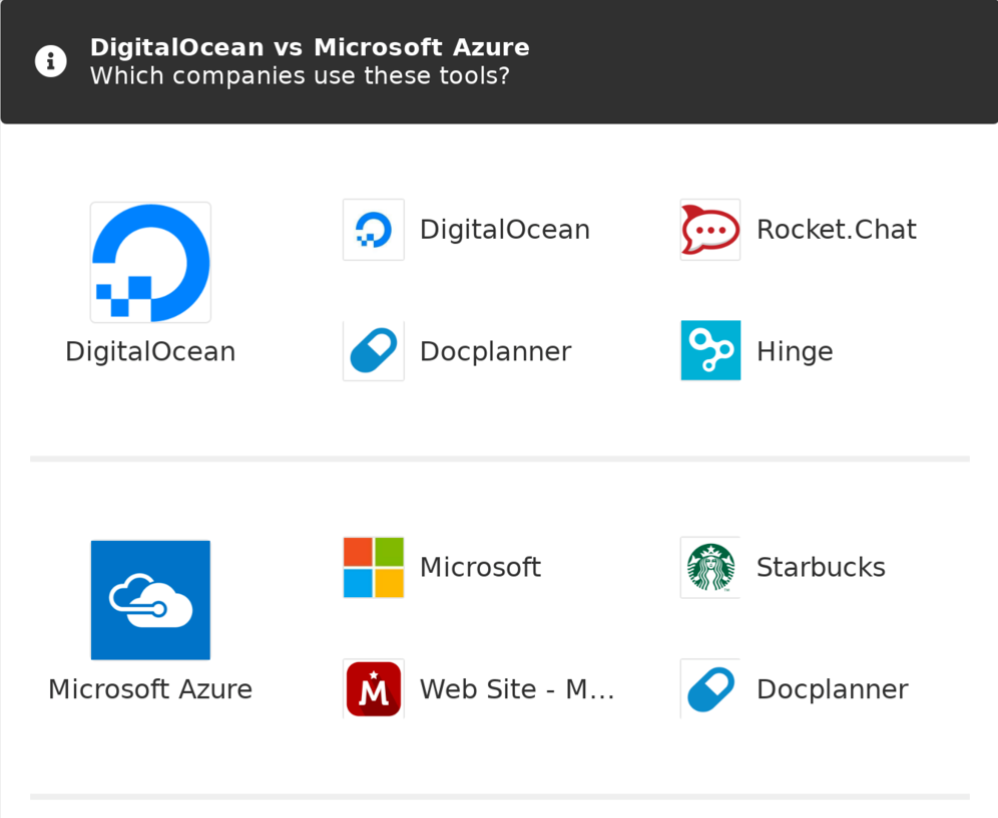998x818 pixels.
Task: Click the DigitalOcean vs Microsoft Azure heading
Action: pyautogui.click(x=310, y=47)
